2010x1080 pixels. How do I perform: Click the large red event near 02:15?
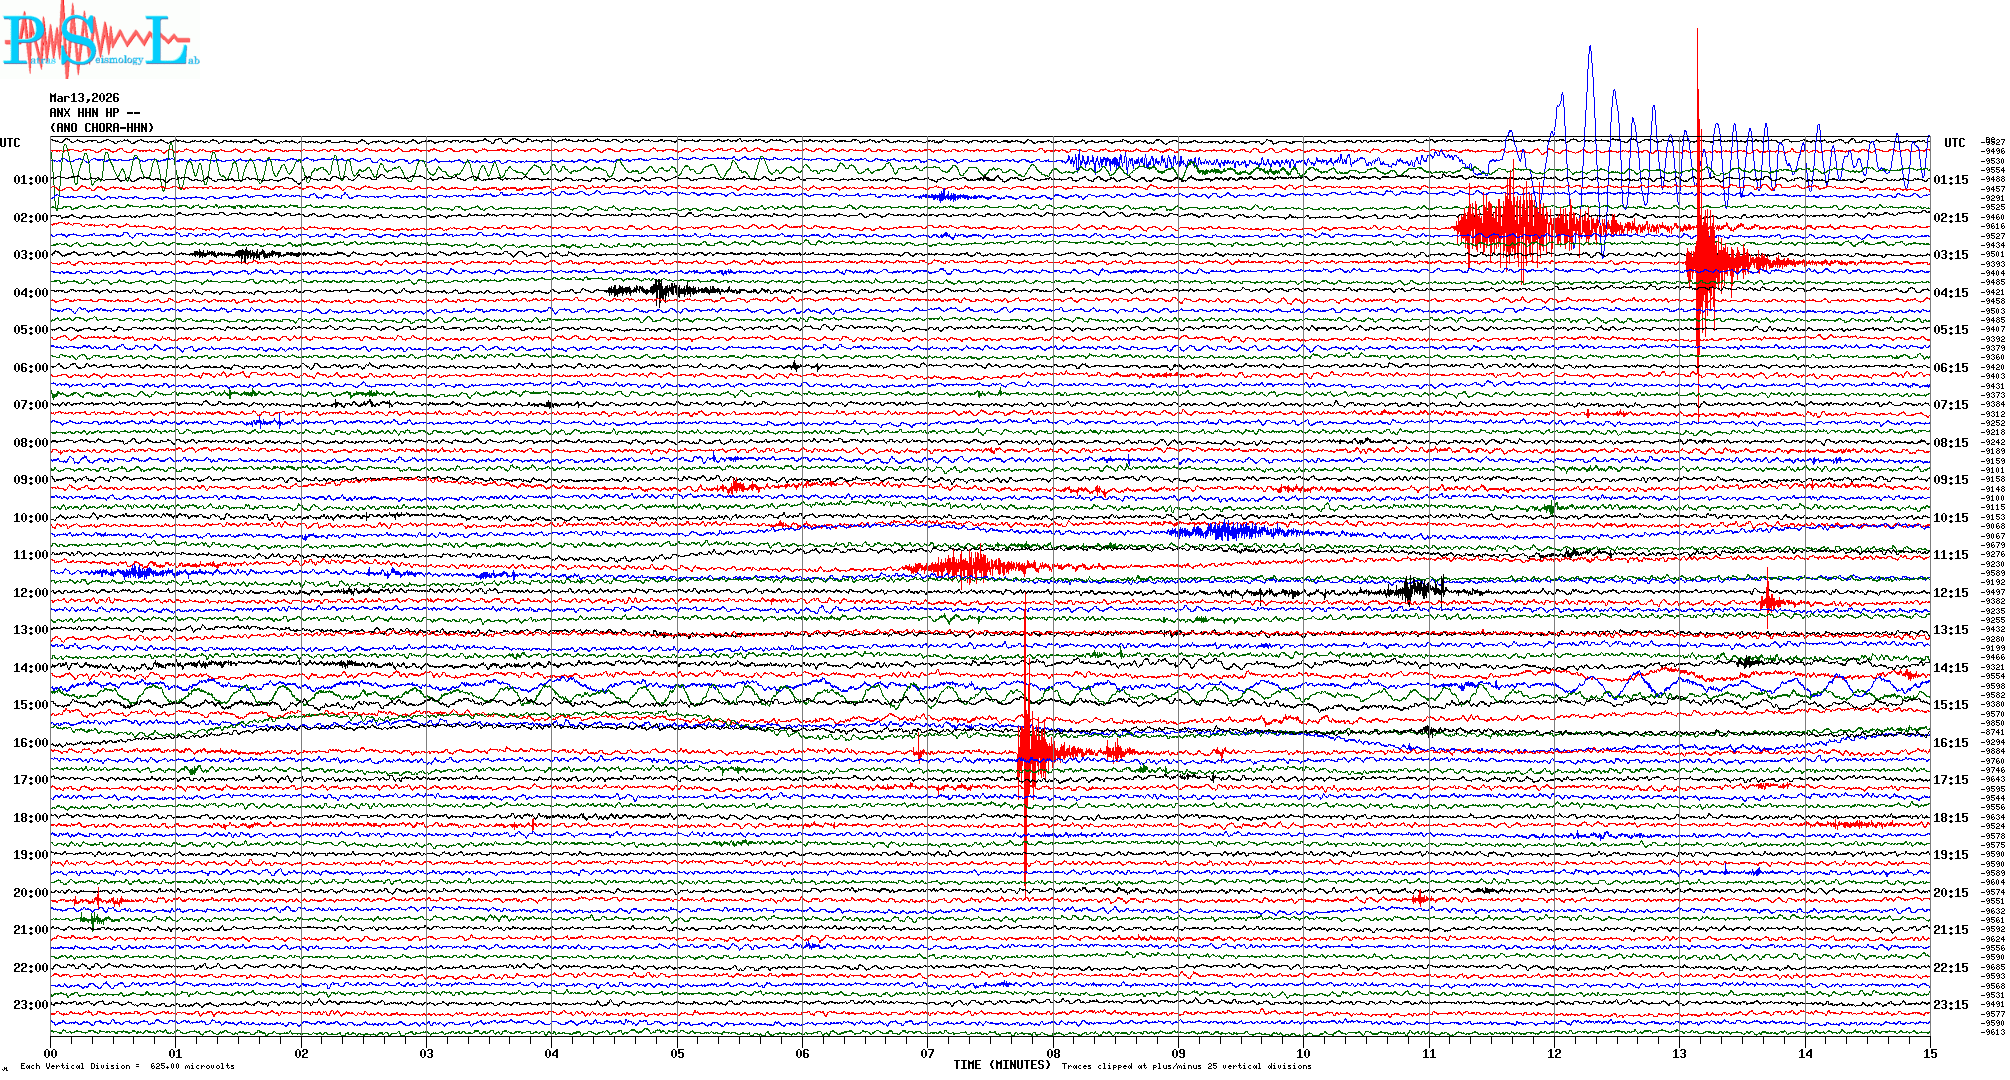(1510, 225)
